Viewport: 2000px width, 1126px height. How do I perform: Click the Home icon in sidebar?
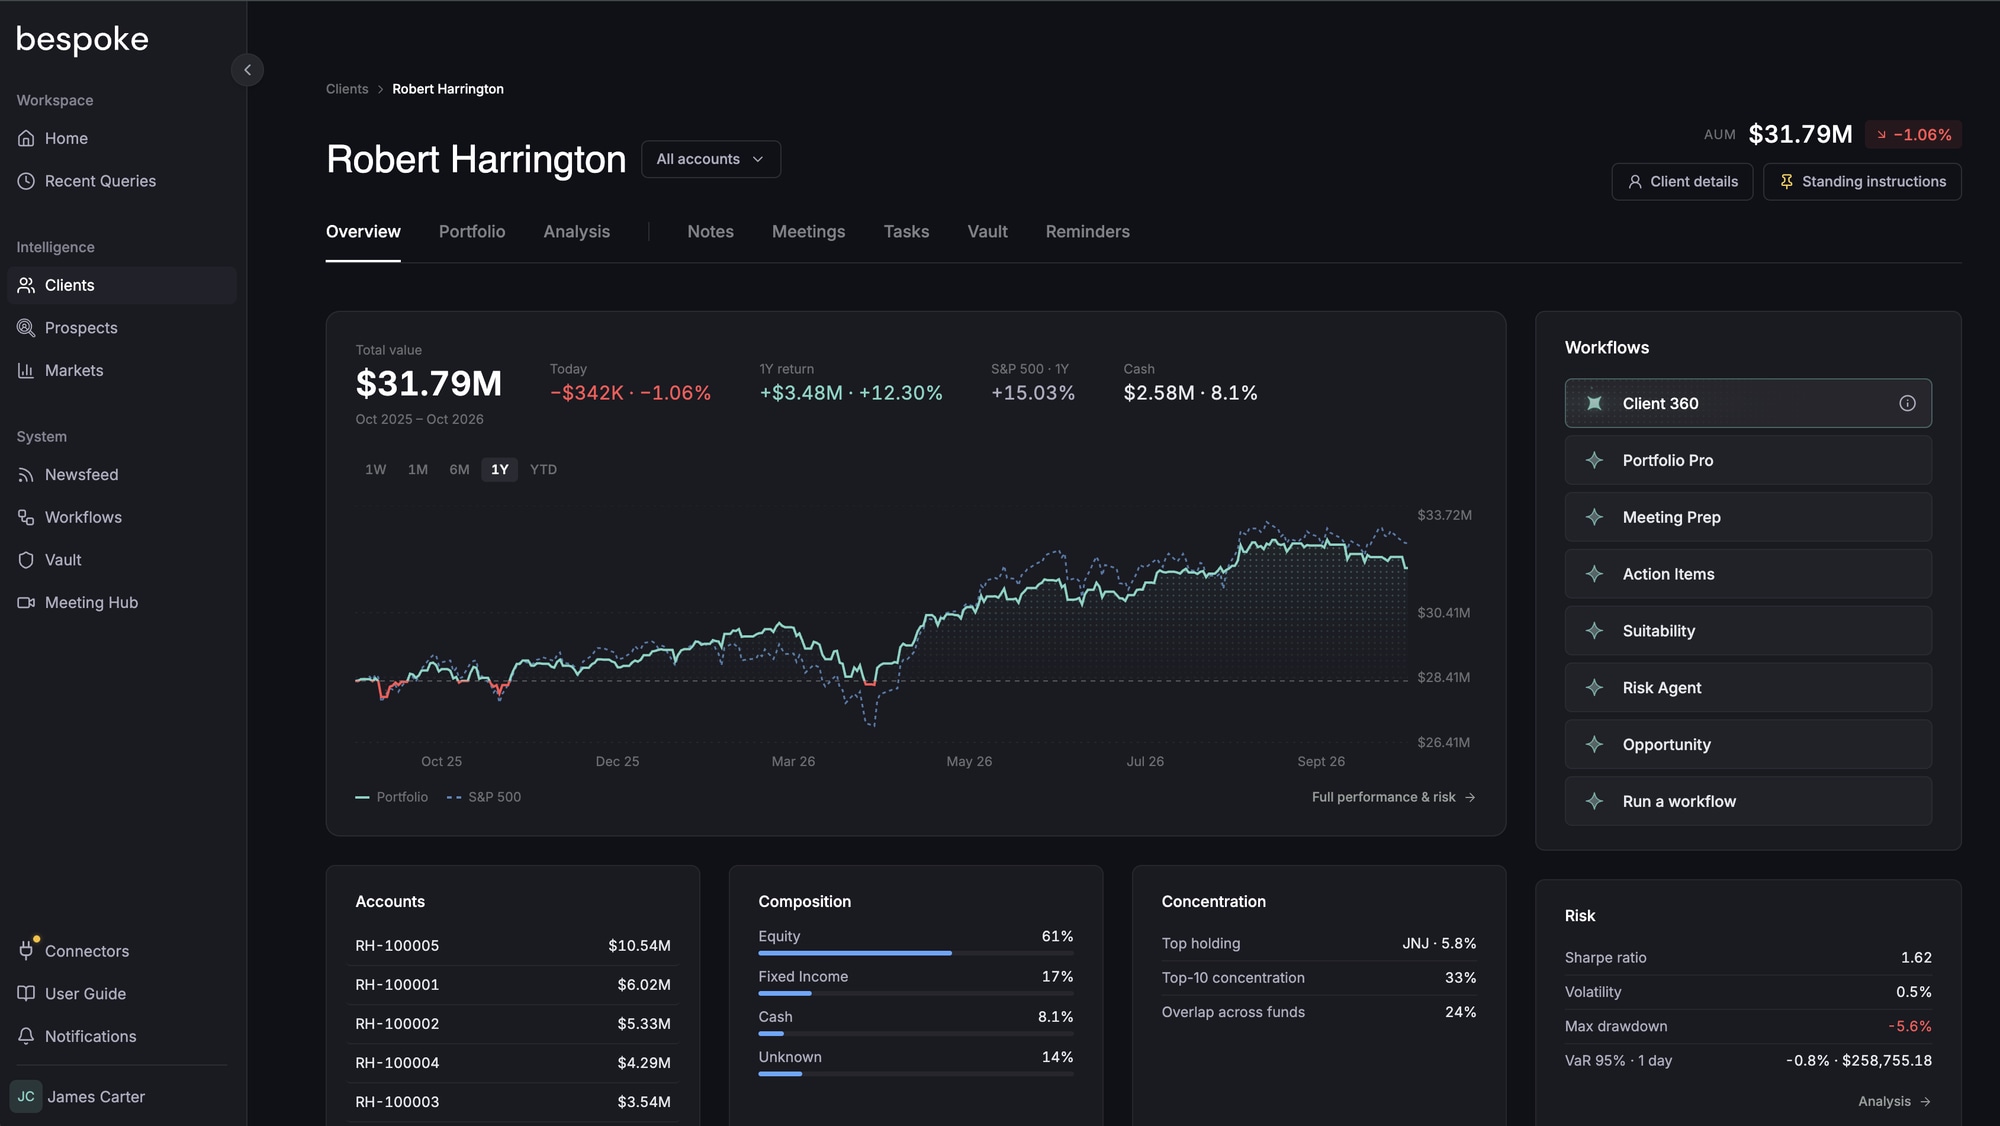coord(26,138)
